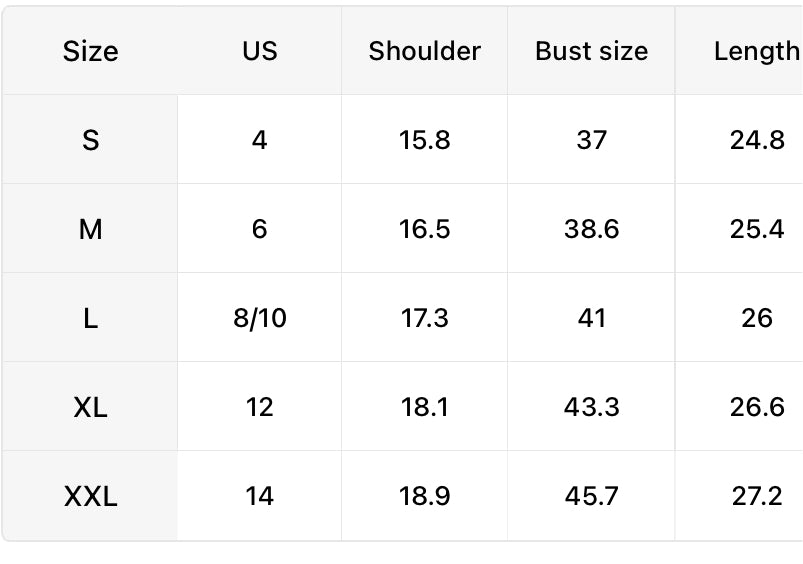
Task: Click the US size 12 cell
Action: (x=259, y=407)
